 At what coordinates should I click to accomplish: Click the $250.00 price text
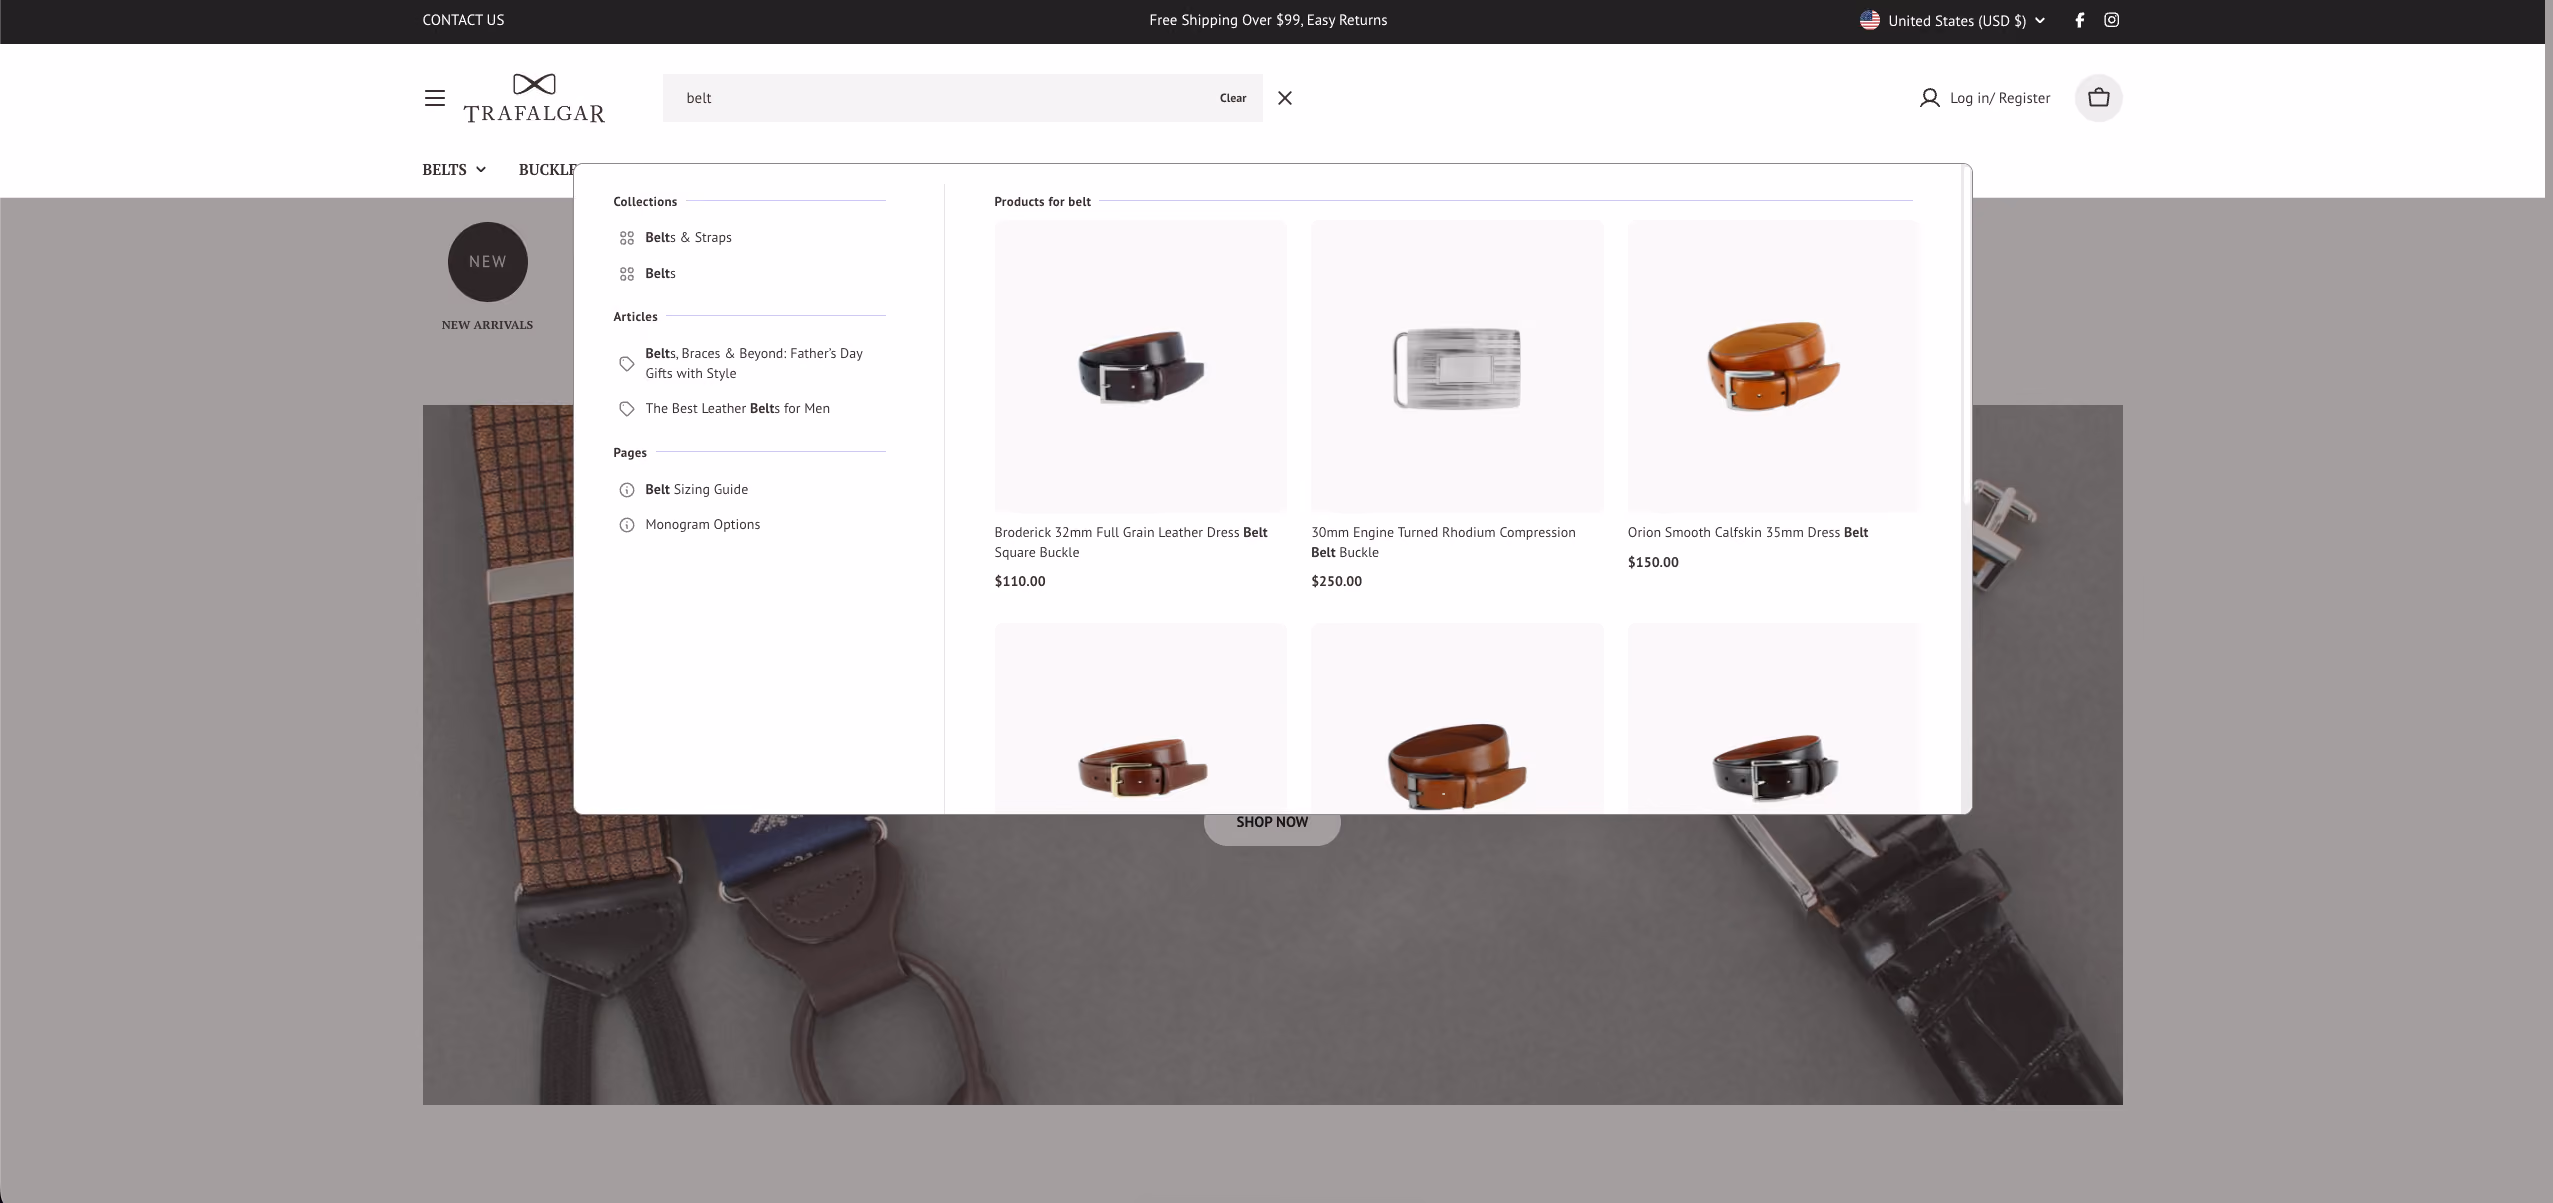[1336, 582]
